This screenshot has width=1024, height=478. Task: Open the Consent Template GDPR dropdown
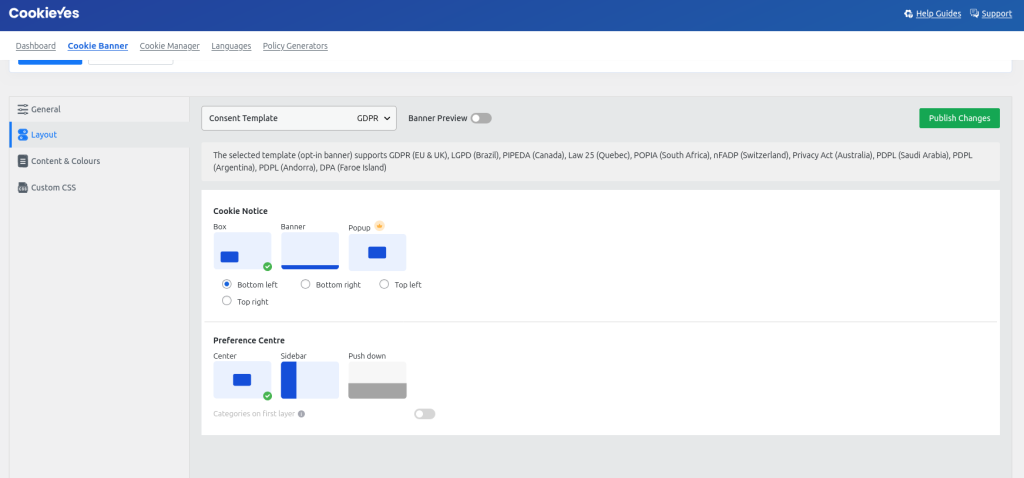click(x=299, y=118)
